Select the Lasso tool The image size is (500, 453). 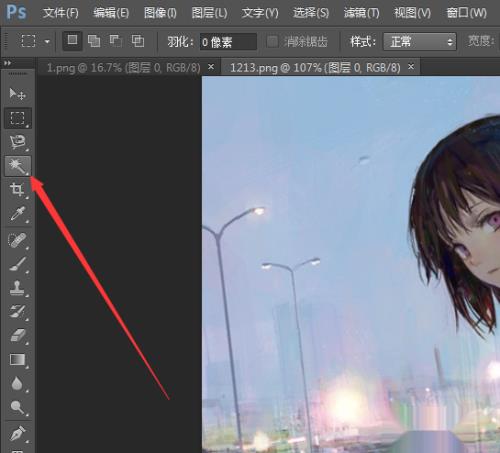(x=18, y=142)
